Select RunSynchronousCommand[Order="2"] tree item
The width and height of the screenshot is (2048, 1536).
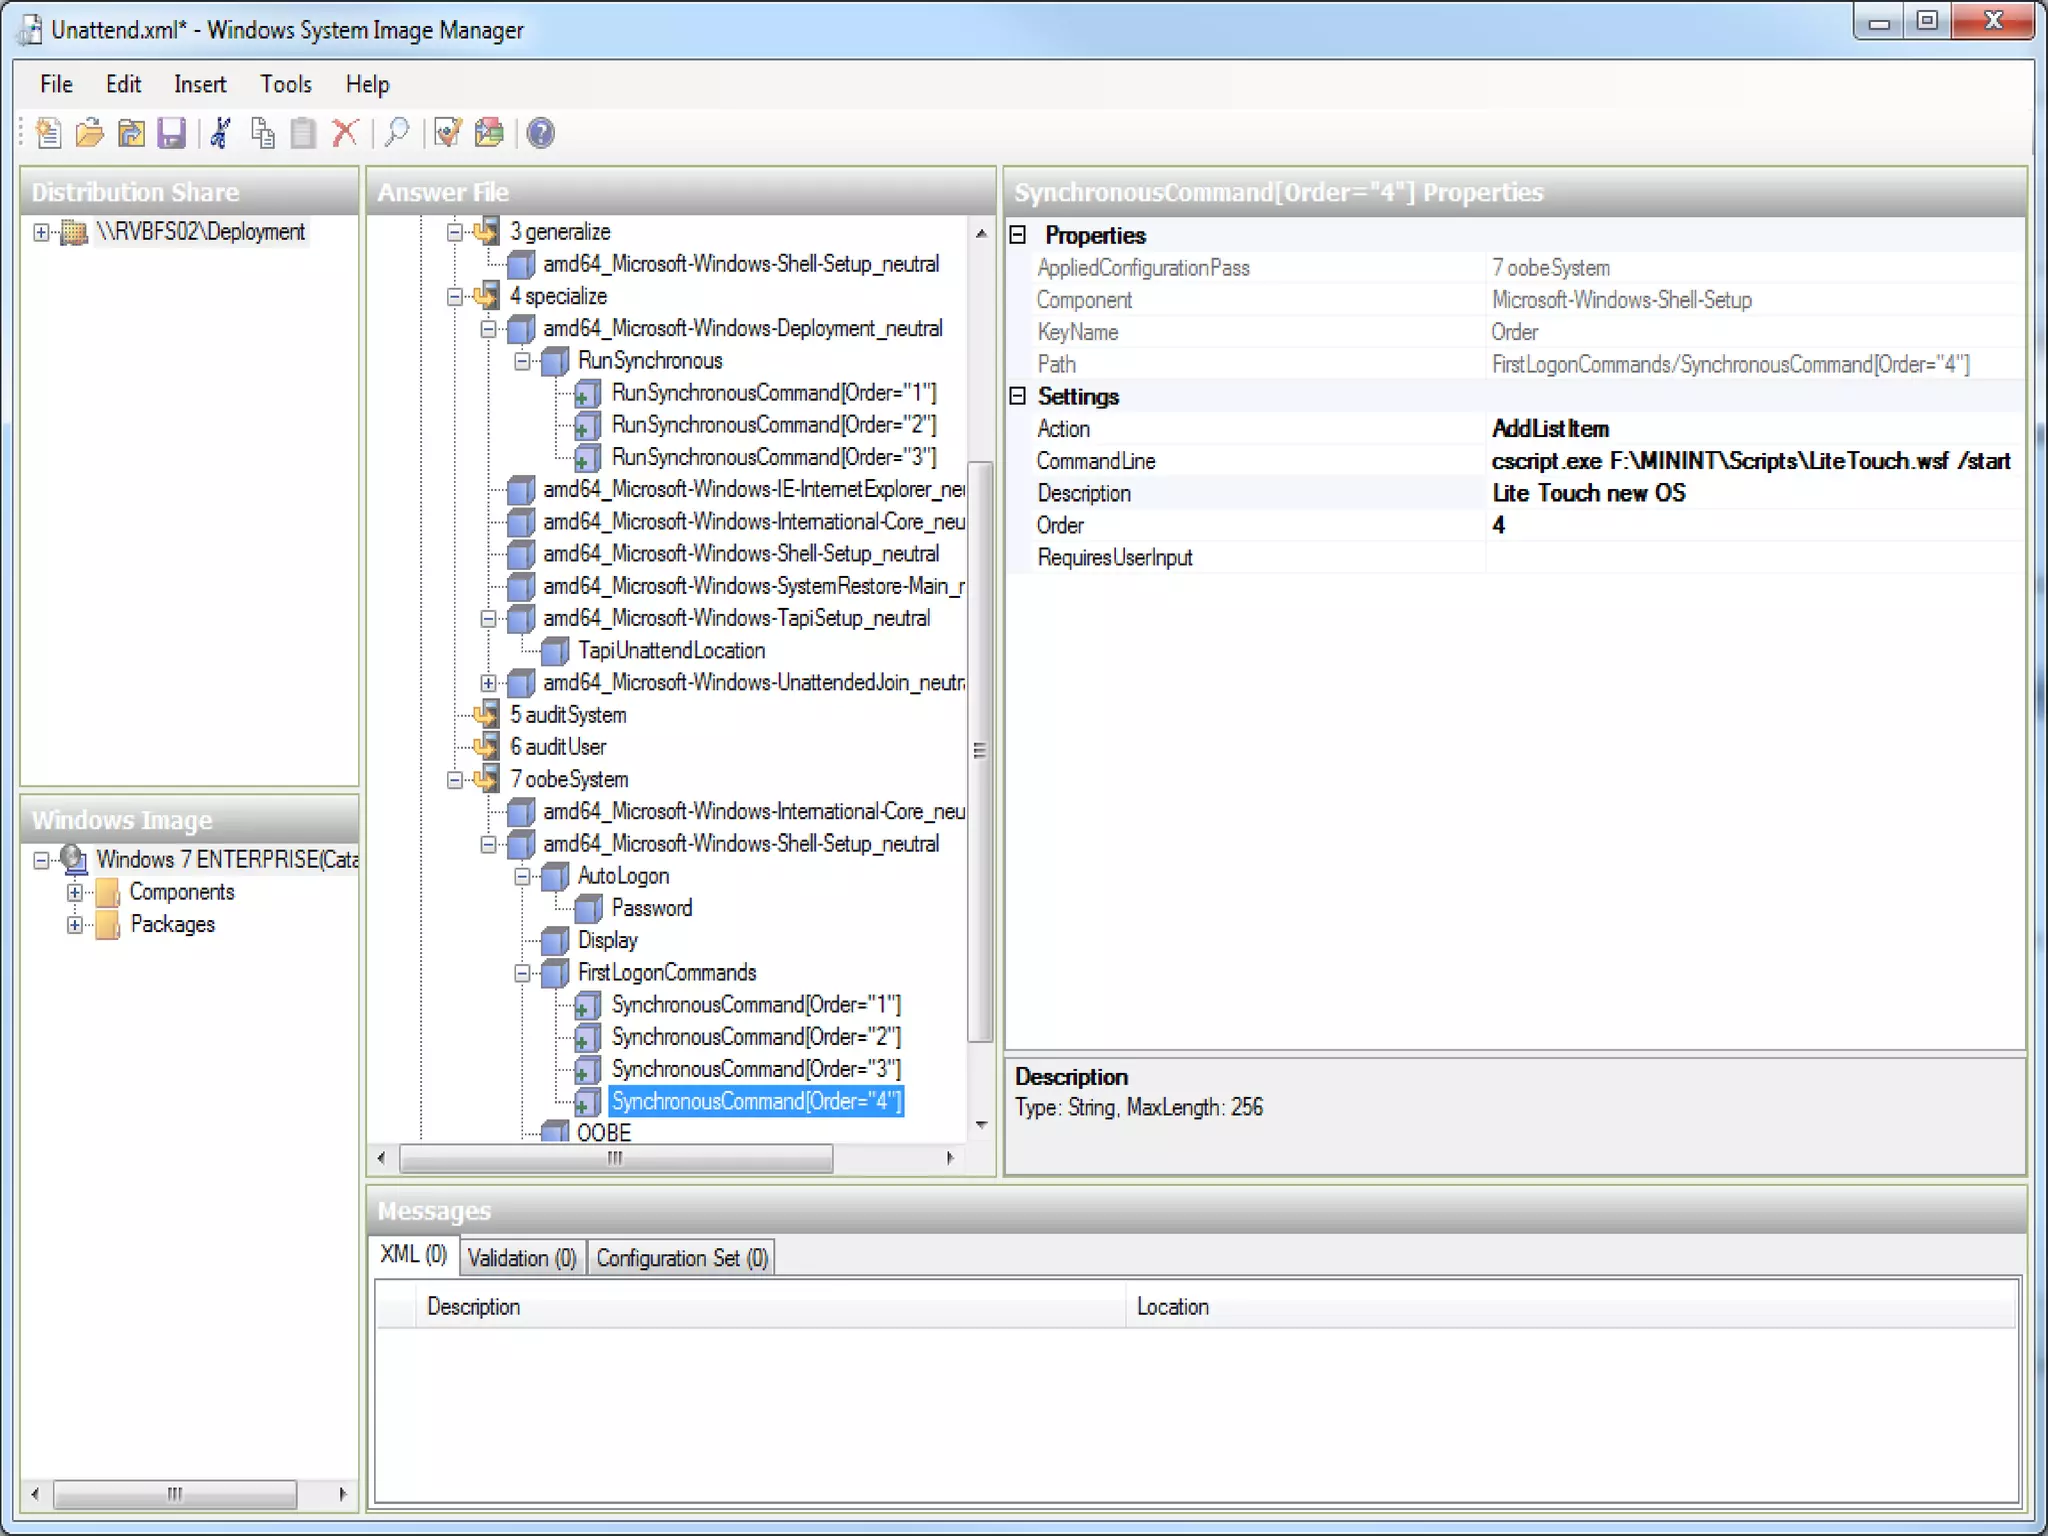tap(774, 425)
